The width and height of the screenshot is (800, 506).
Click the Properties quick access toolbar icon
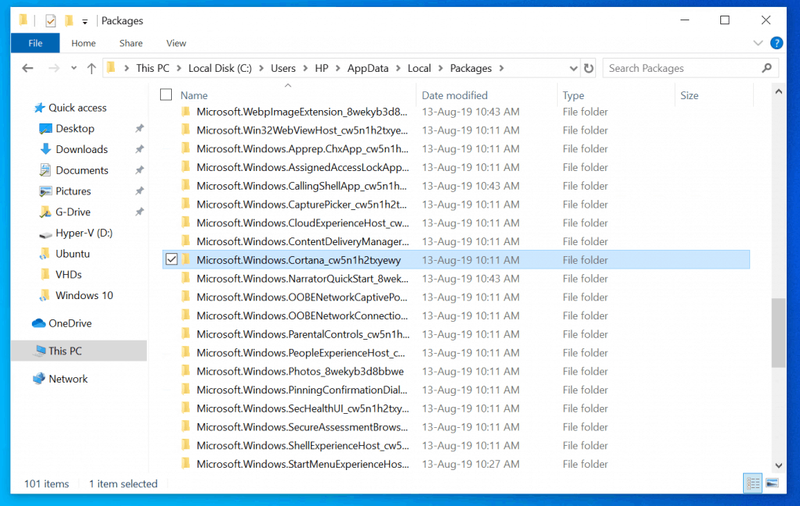click(51, 21)
